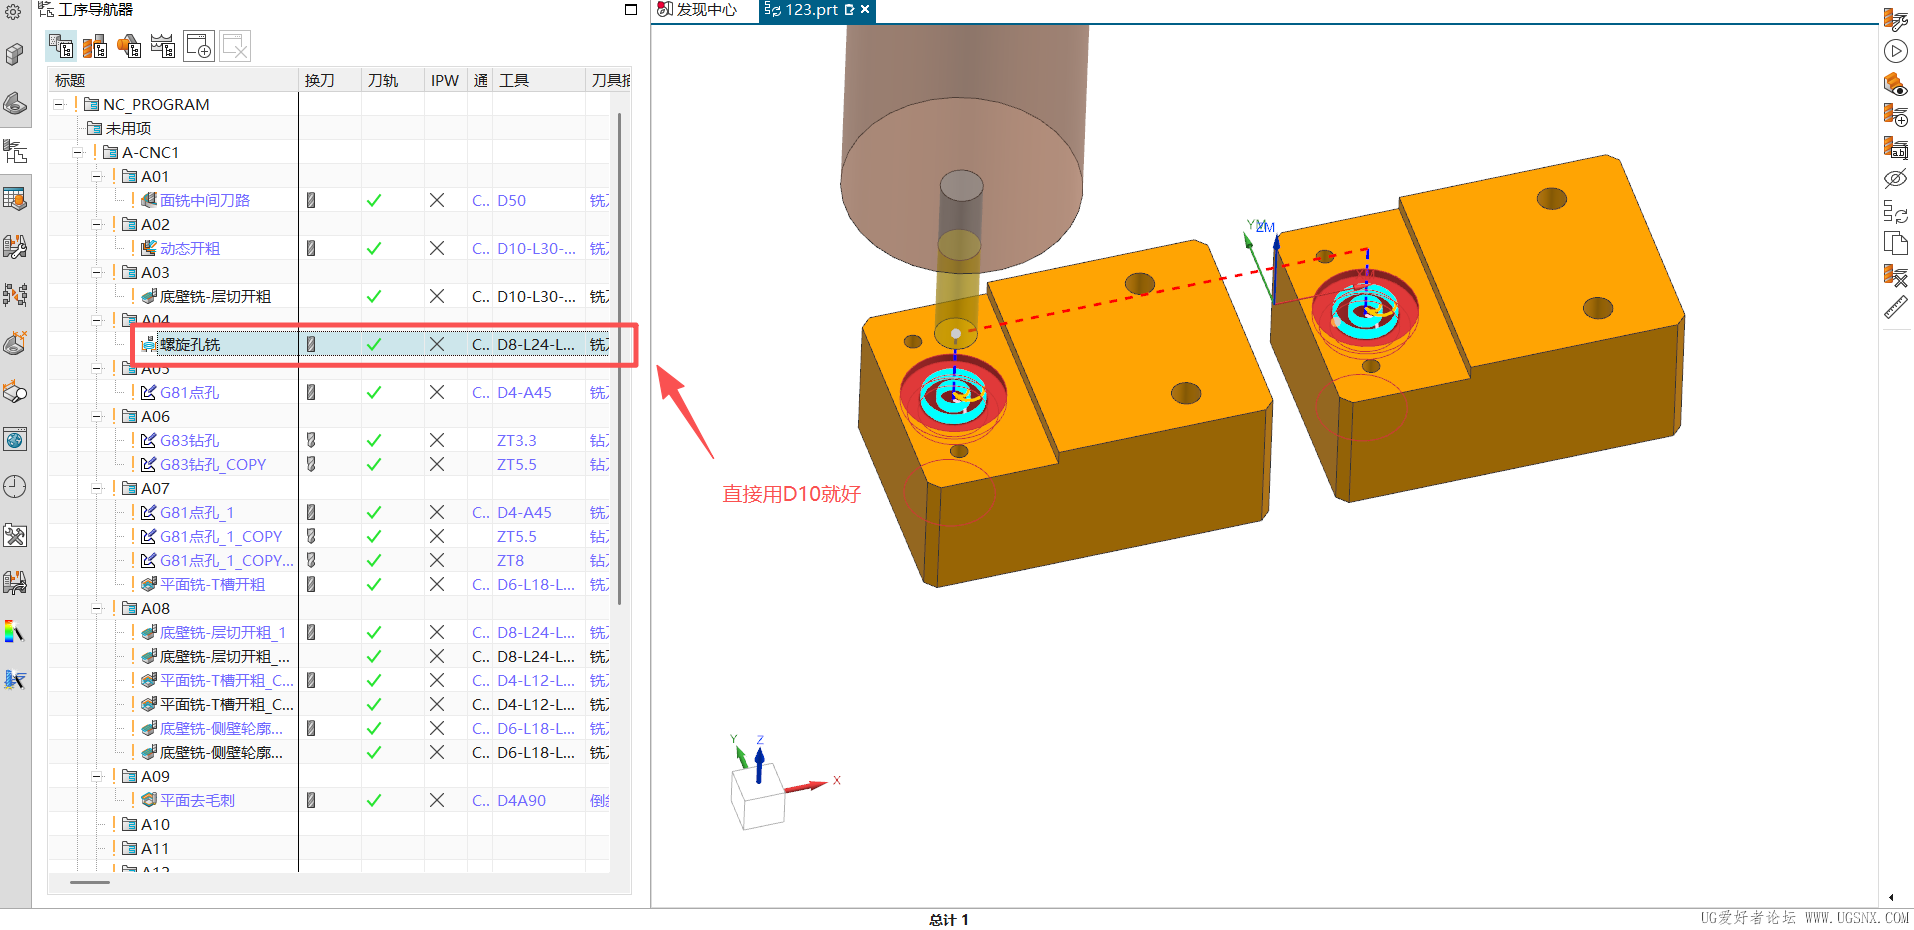Click the replay/refresh path icon

pos(1895,211)
